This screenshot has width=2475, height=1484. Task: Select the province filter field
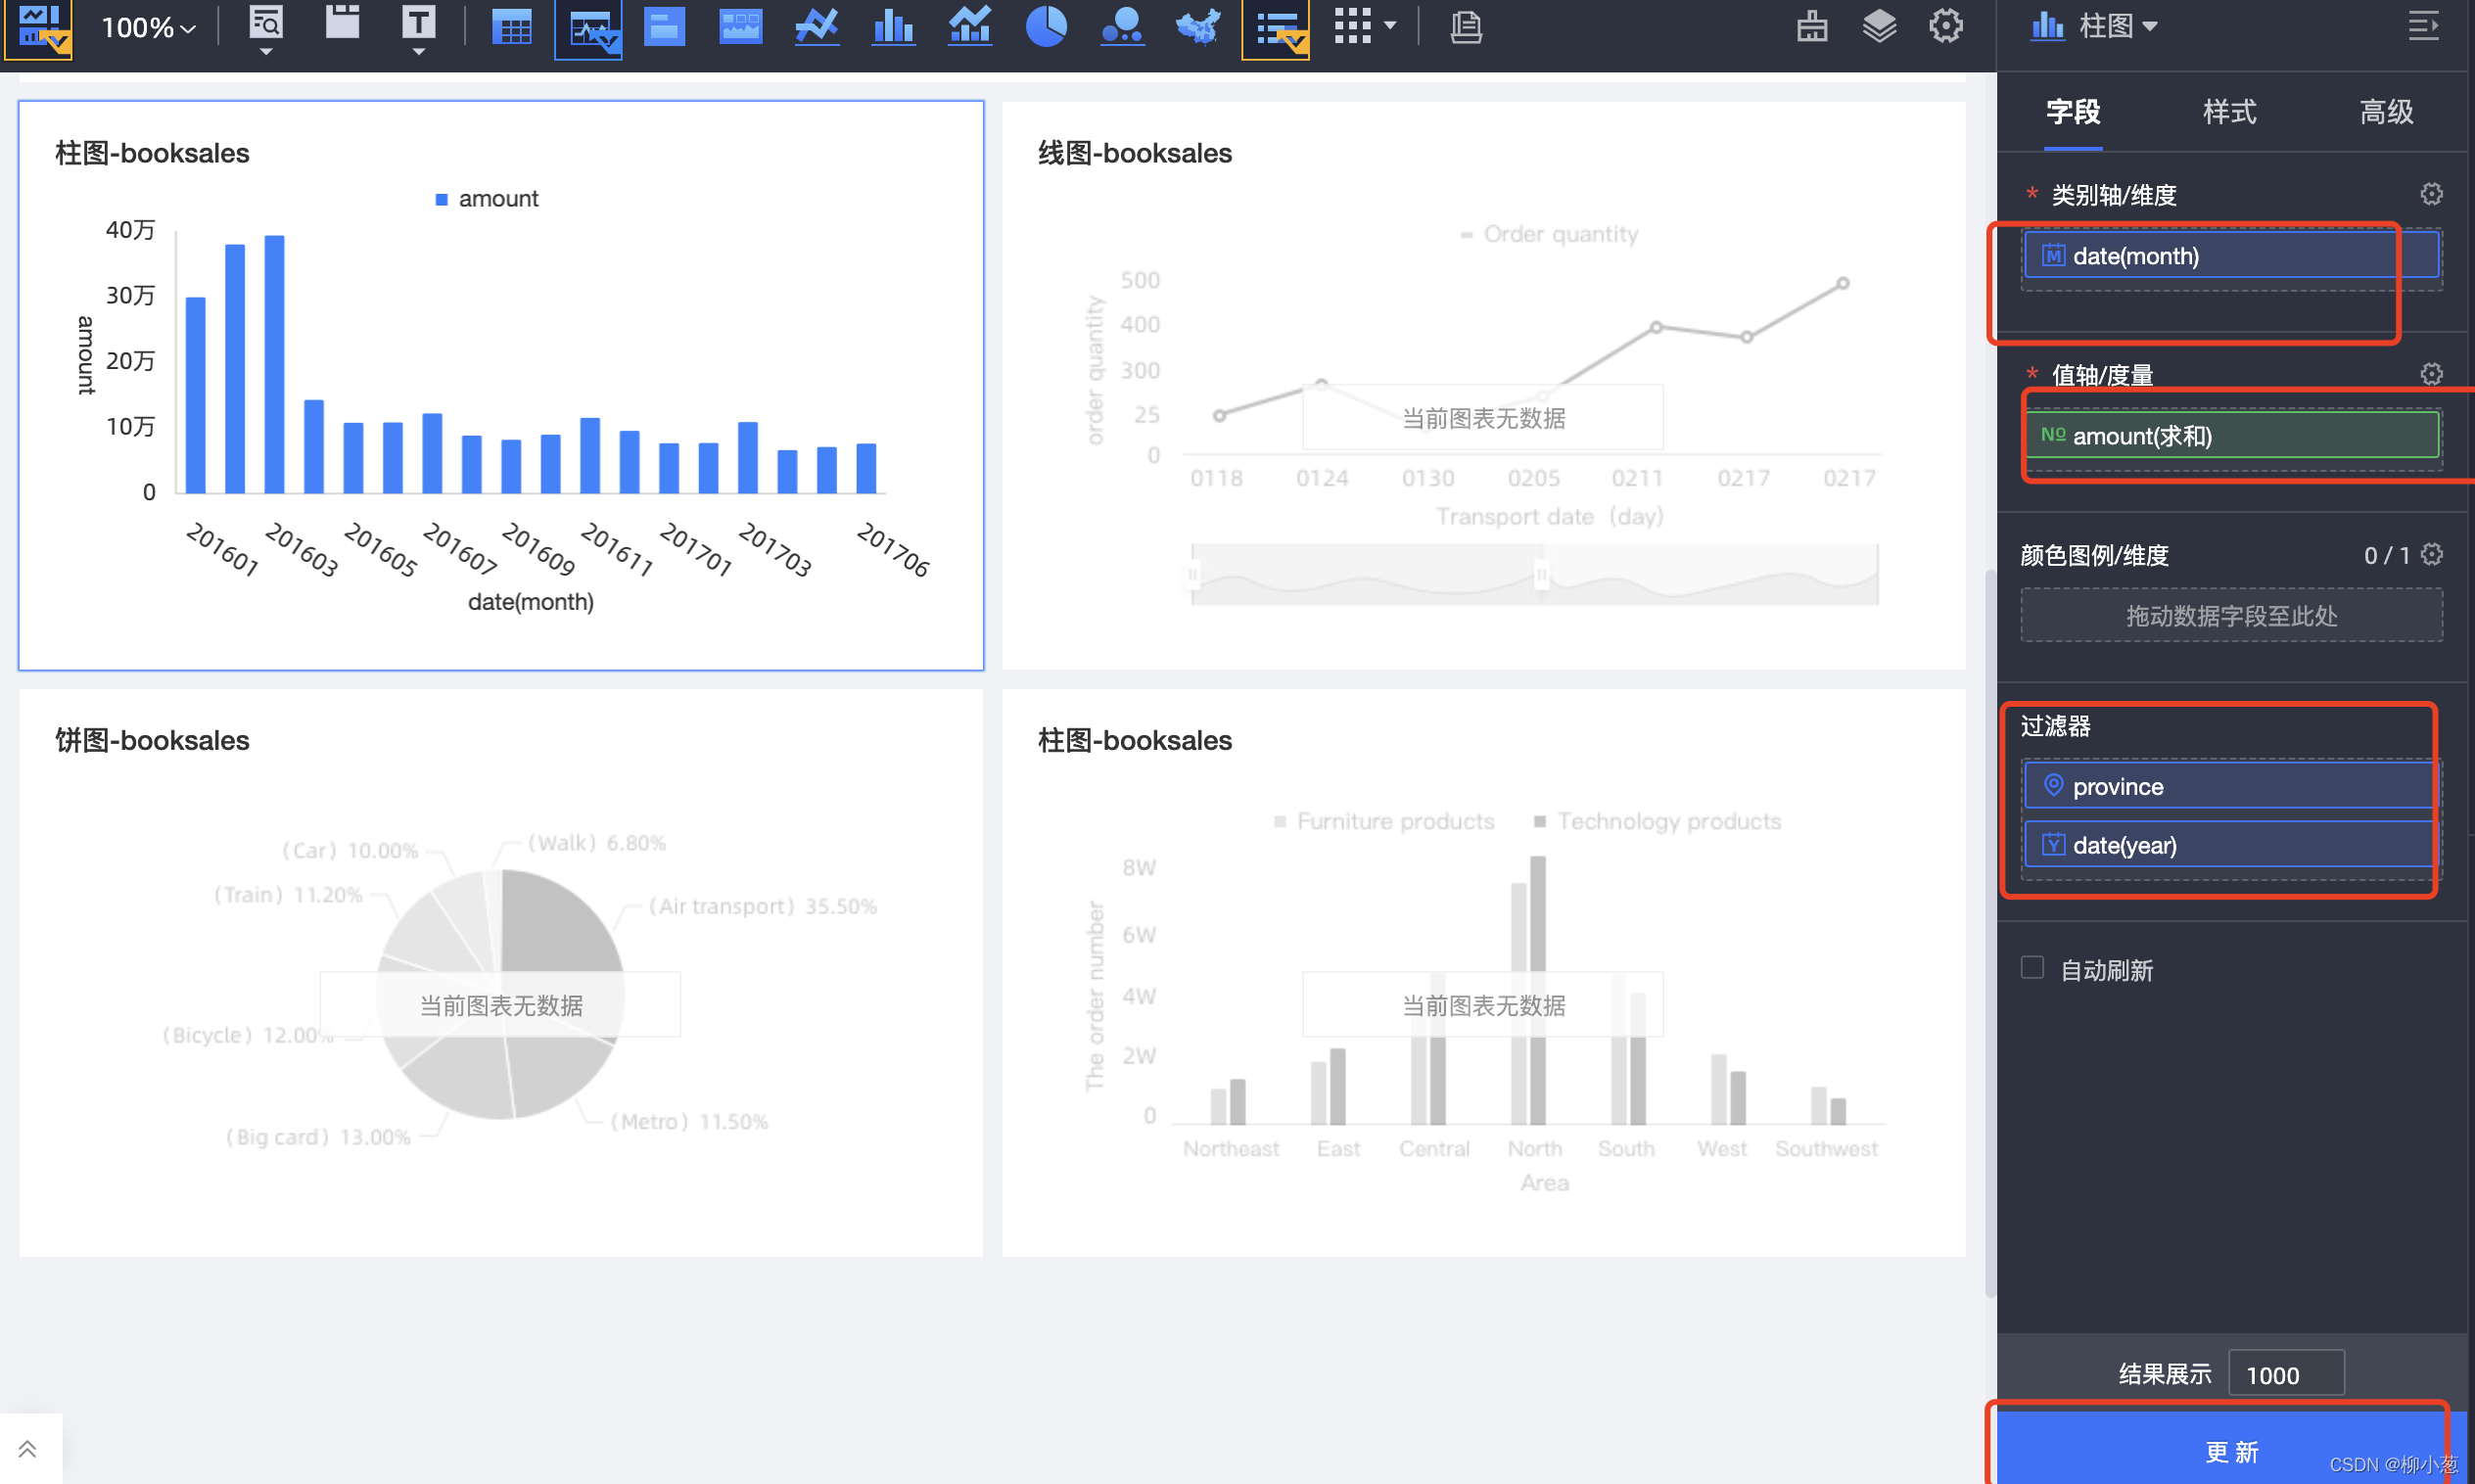click(2231, 787)
